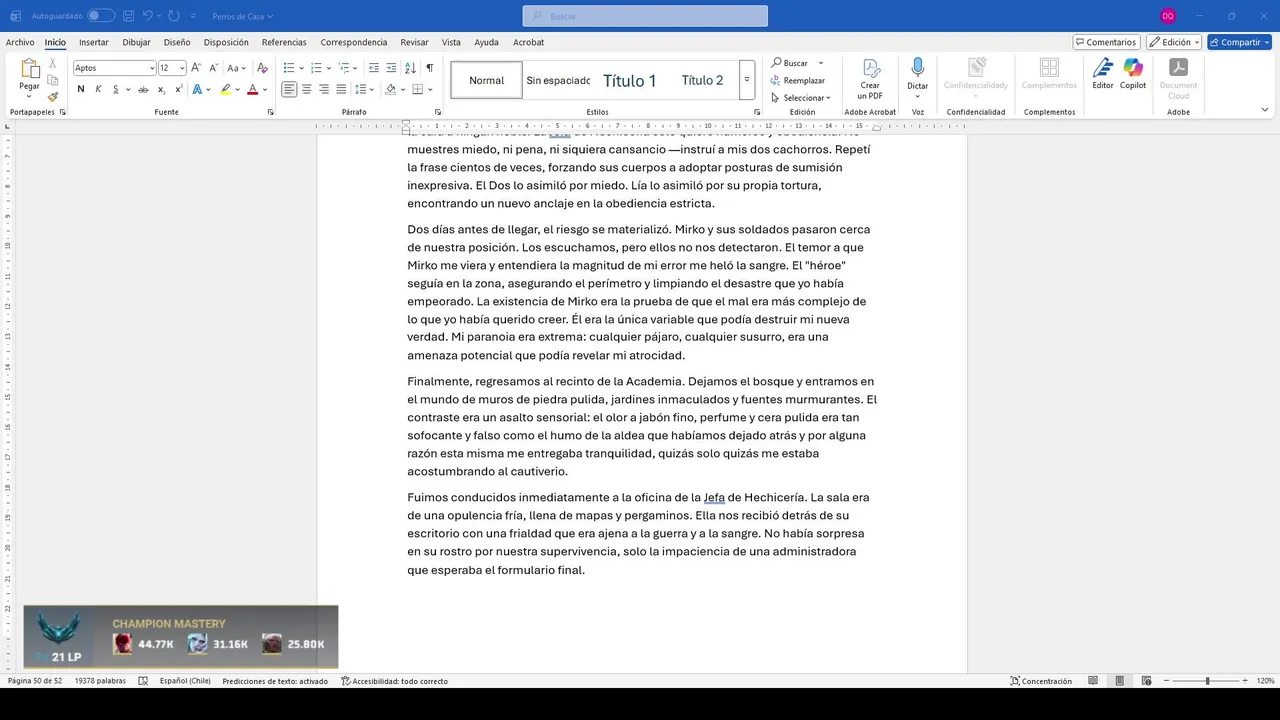Redo the last action
The image size is (1280, 720).
(x=174, y=16)
